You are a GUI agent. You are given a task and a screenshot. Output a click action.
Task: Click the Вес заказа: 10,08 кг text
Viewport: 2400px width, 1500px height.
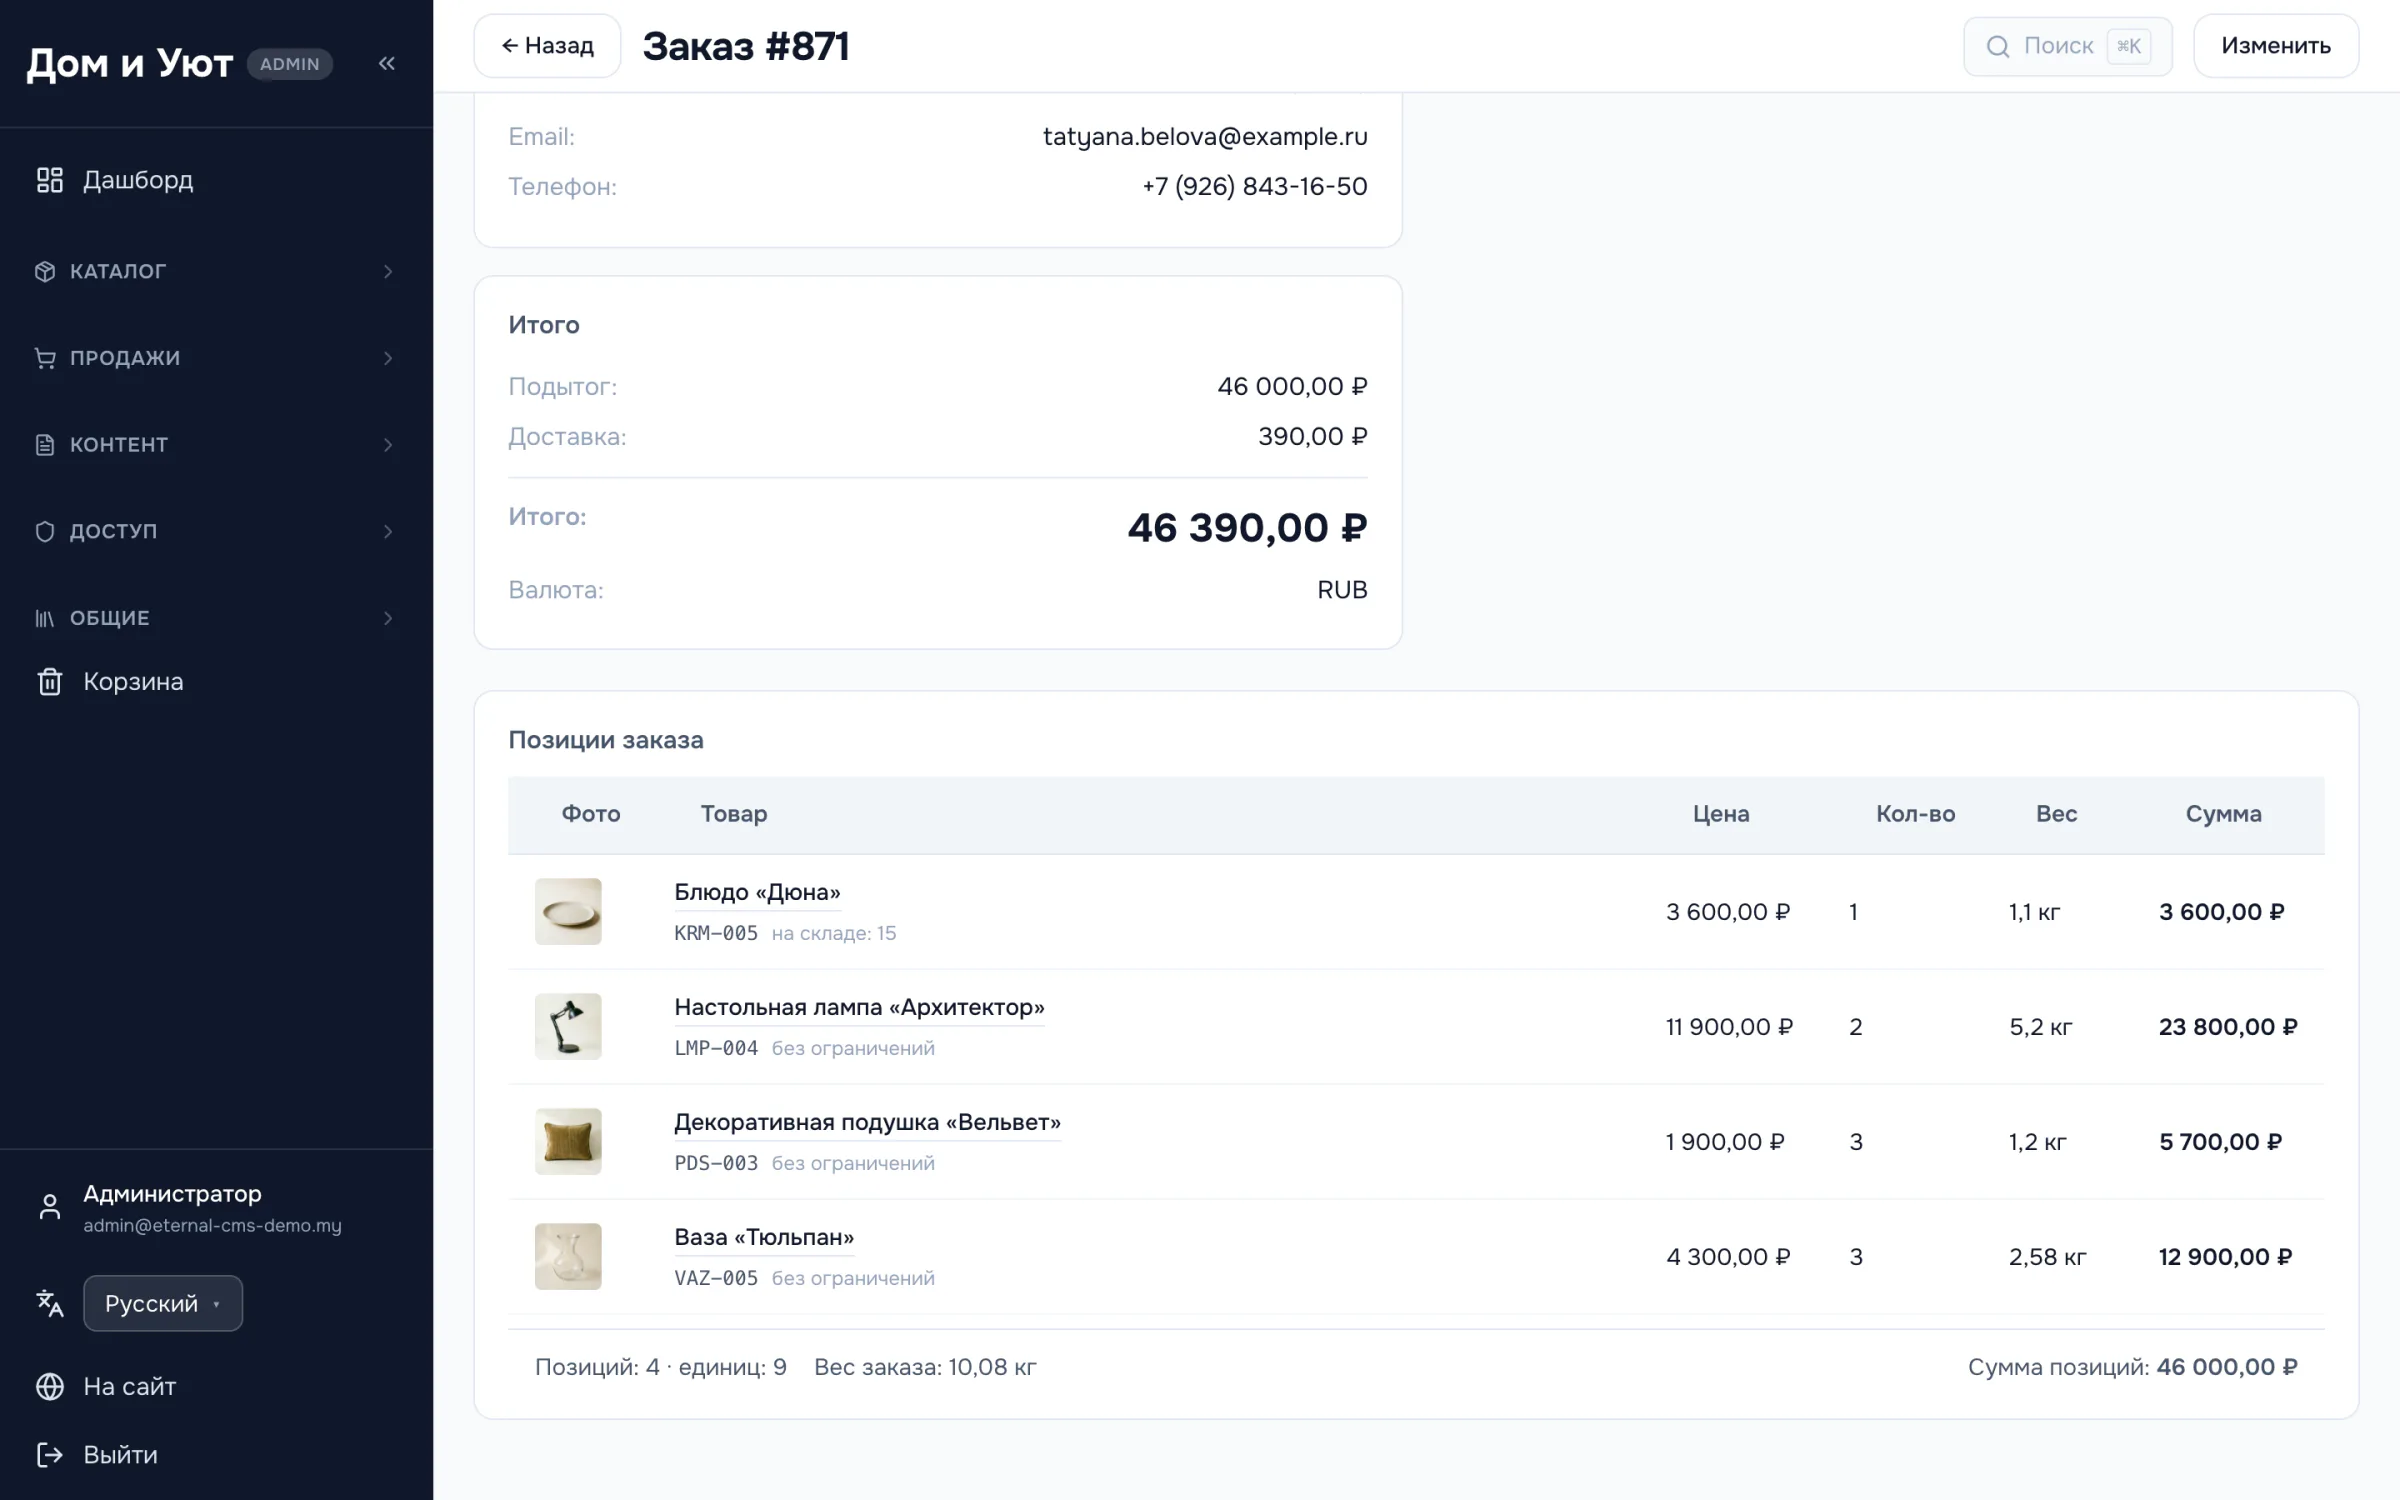(x=925, y=1367)
